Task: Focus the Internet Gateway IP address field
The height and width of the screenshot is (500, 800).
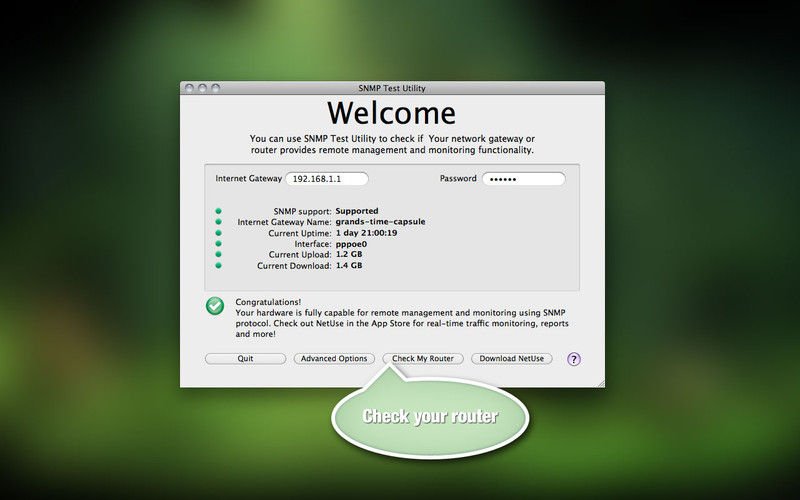Action: [327, 179]
